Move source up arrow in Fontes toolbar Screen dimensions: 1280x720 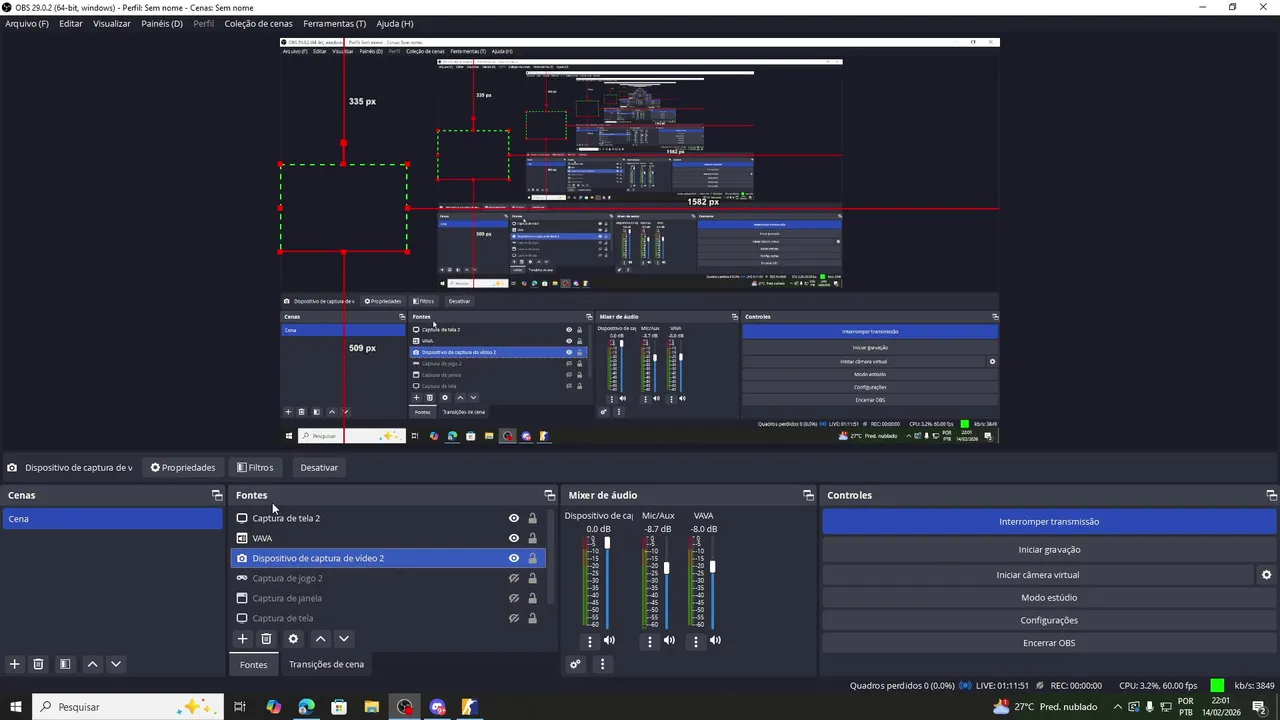tap(320, 639)
